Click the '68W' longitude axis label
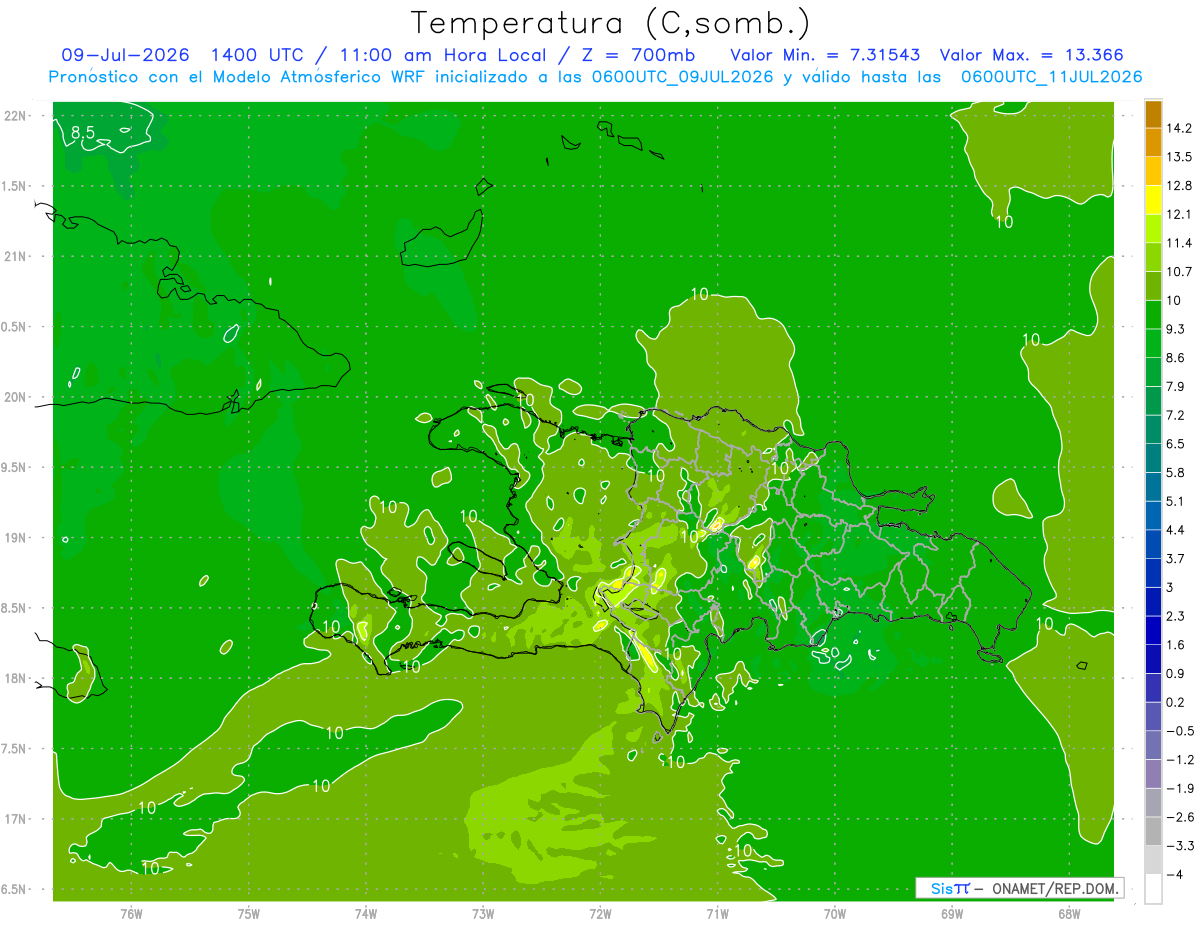 1069,914
